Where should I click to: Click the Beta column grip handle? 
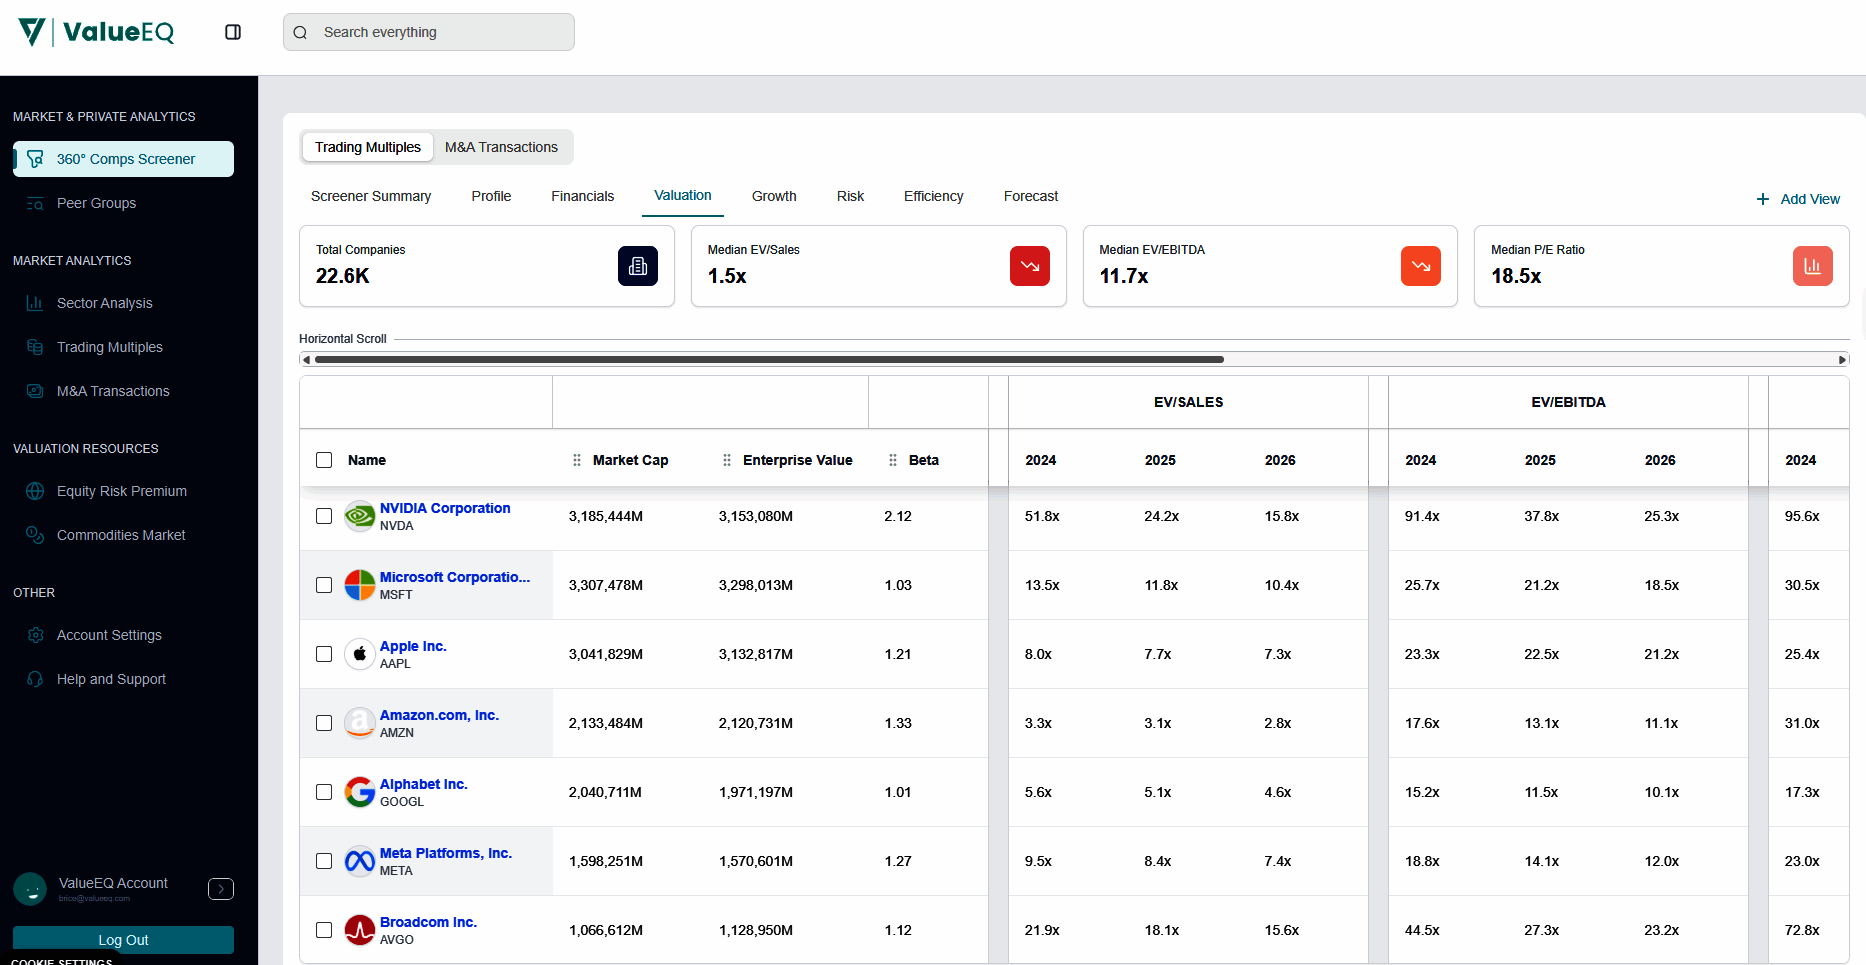(x=893, y=460)
